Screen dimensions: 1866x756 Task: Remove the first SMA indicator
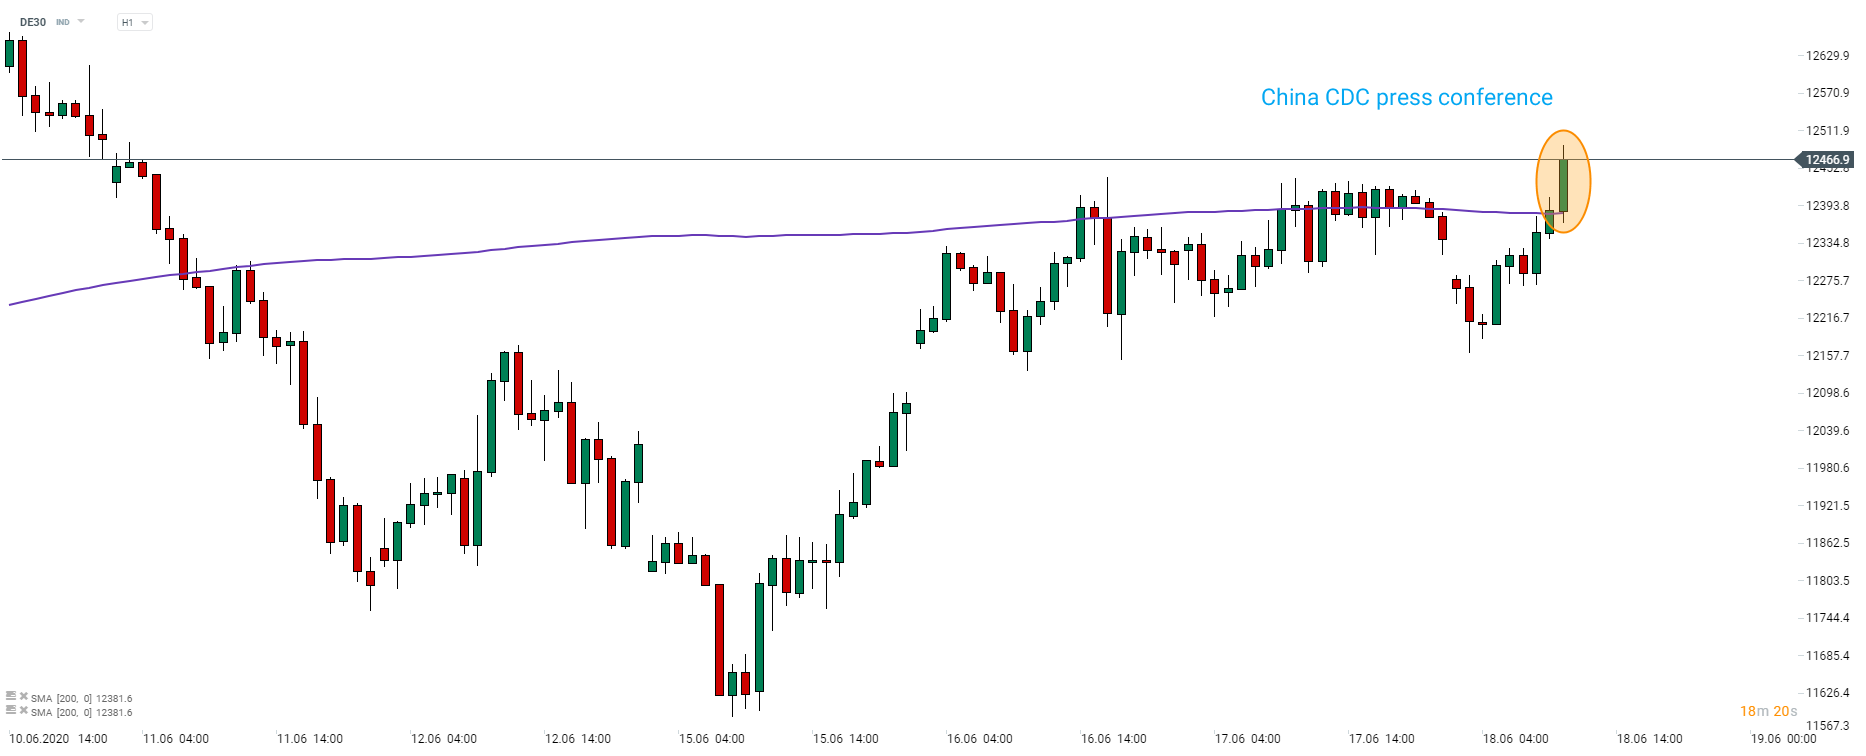coord(23,696)
